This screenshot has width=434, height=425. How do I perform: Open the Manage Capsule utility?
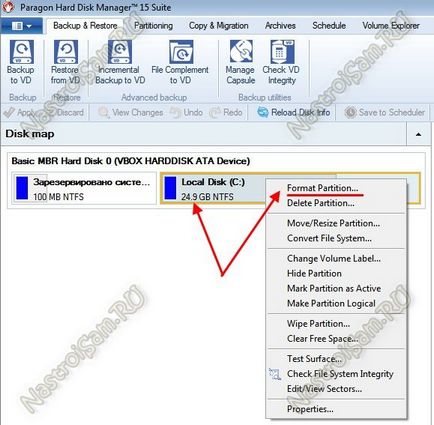pyautogui.click(x=241, y=52)
